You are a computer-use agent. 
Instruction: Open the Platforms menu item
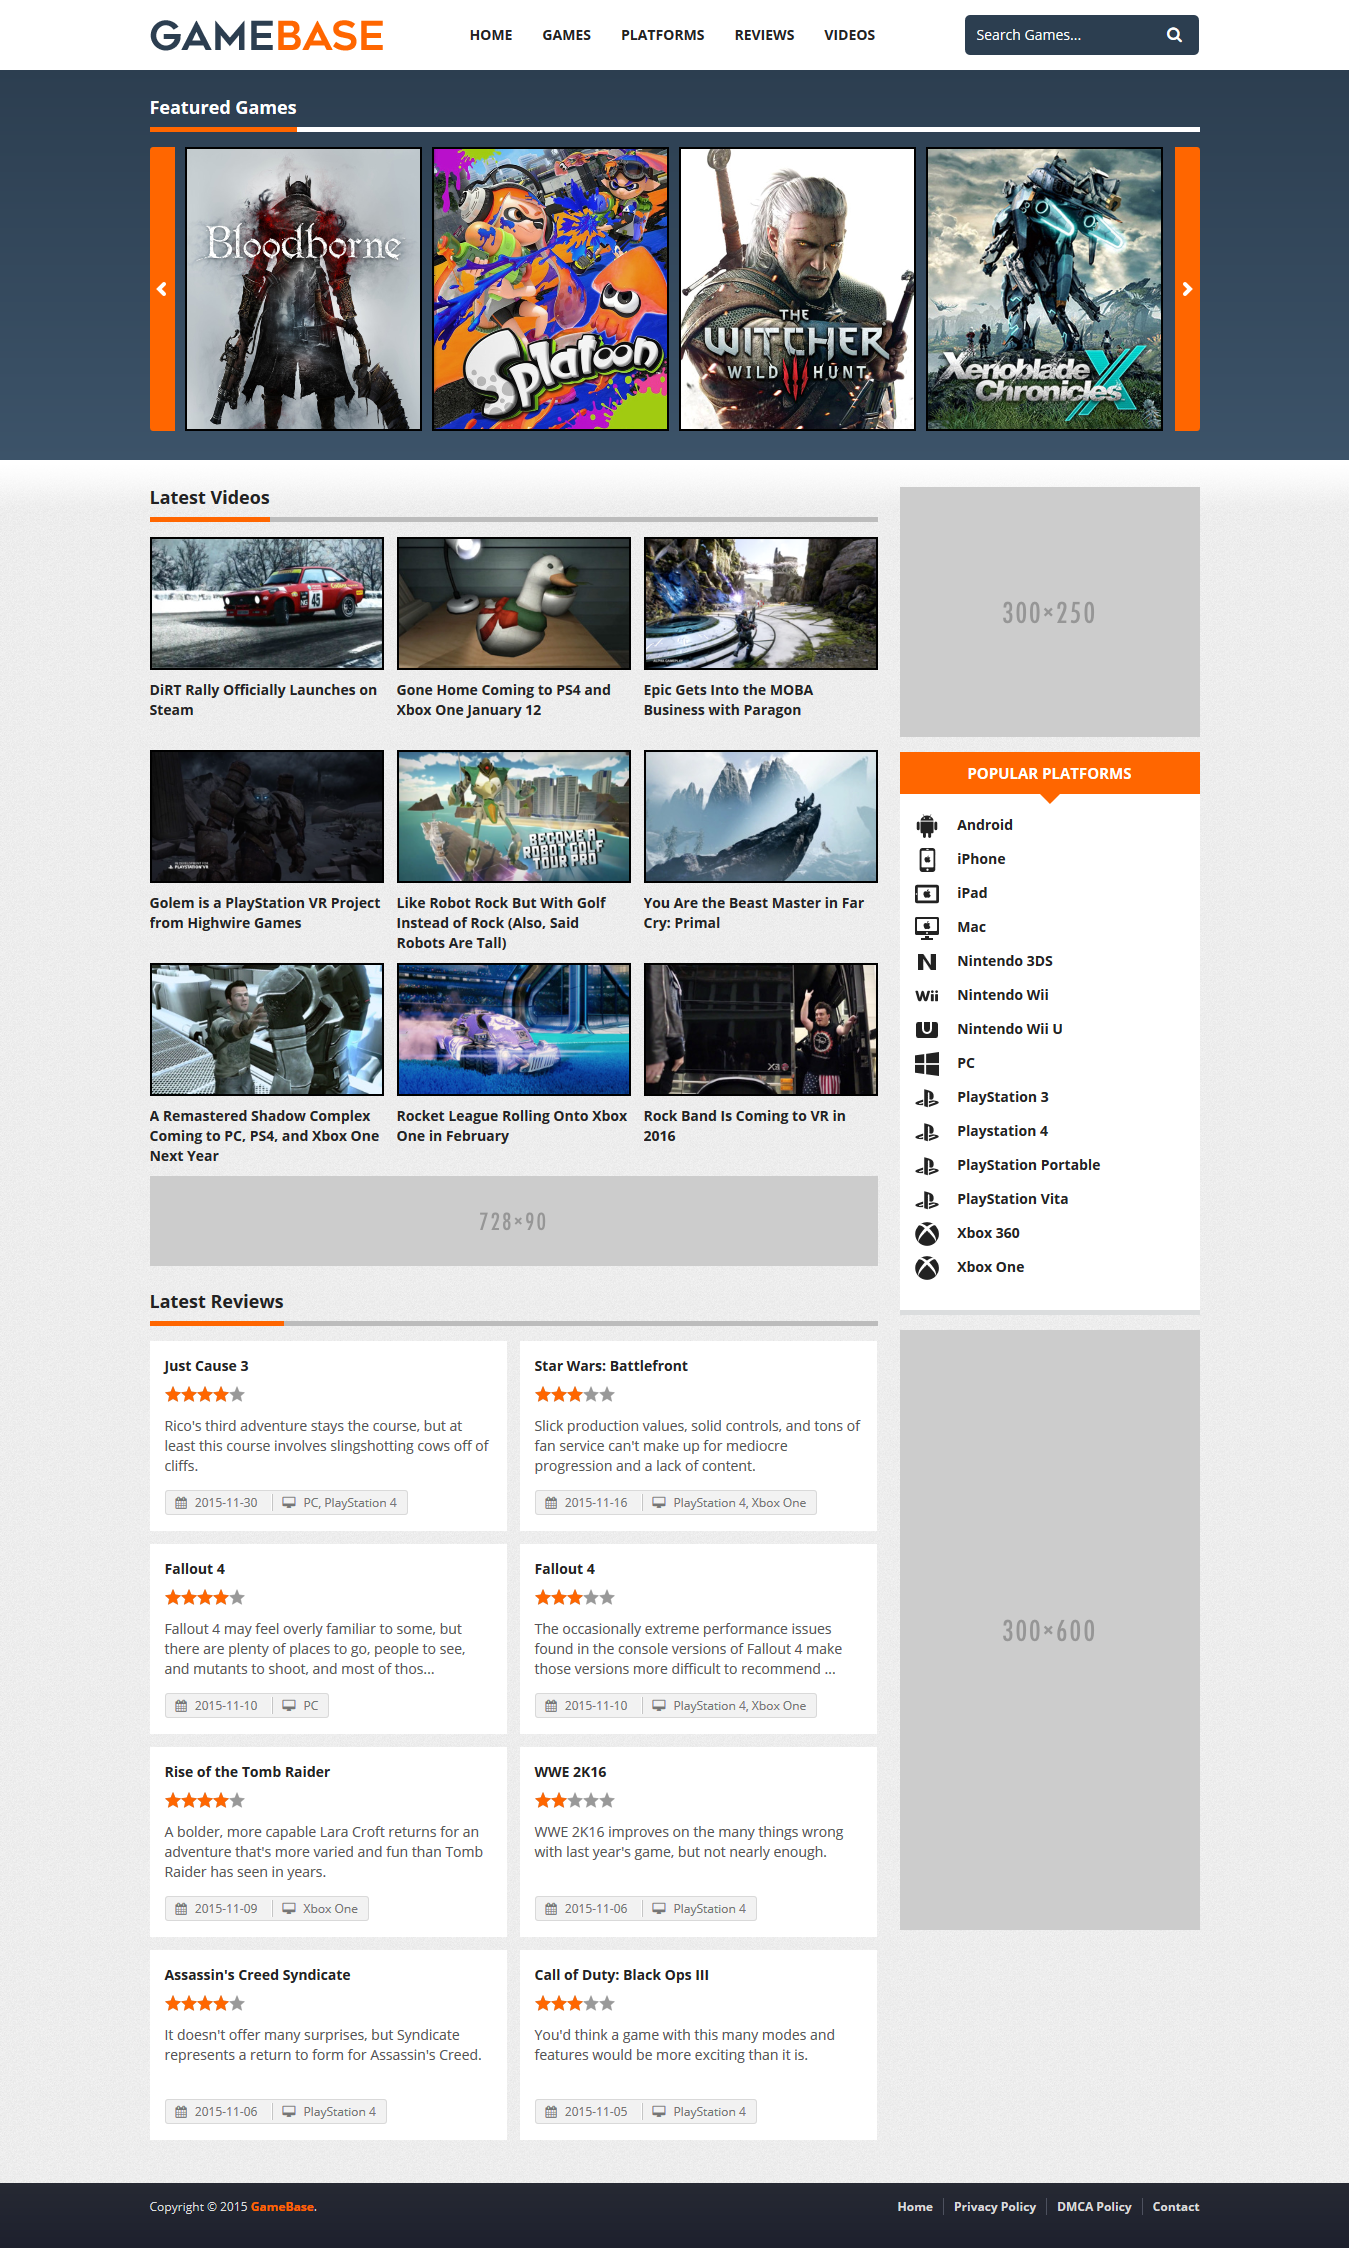663,35
